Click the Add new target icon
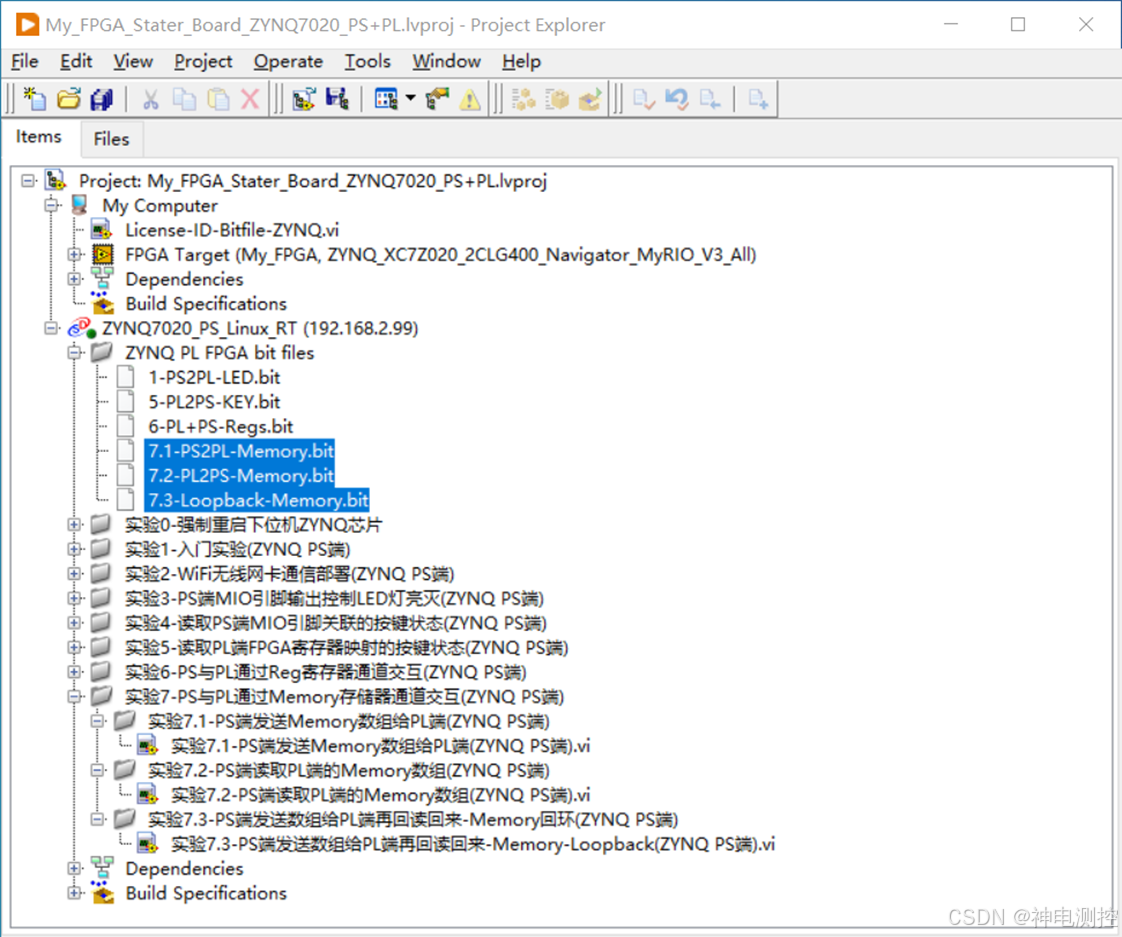Viewport: 1122px width, 937px height. 304,99
